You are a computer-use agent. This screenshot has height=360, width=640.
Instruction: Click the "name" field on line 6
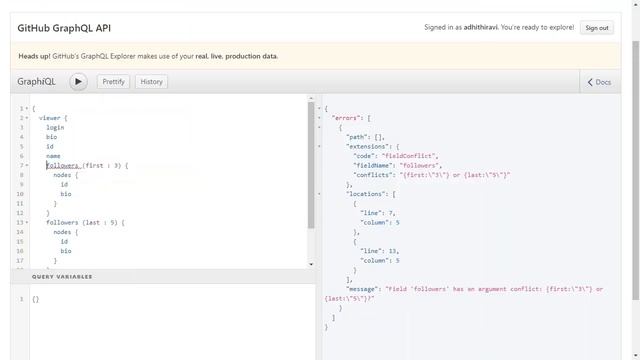[53, 156]
